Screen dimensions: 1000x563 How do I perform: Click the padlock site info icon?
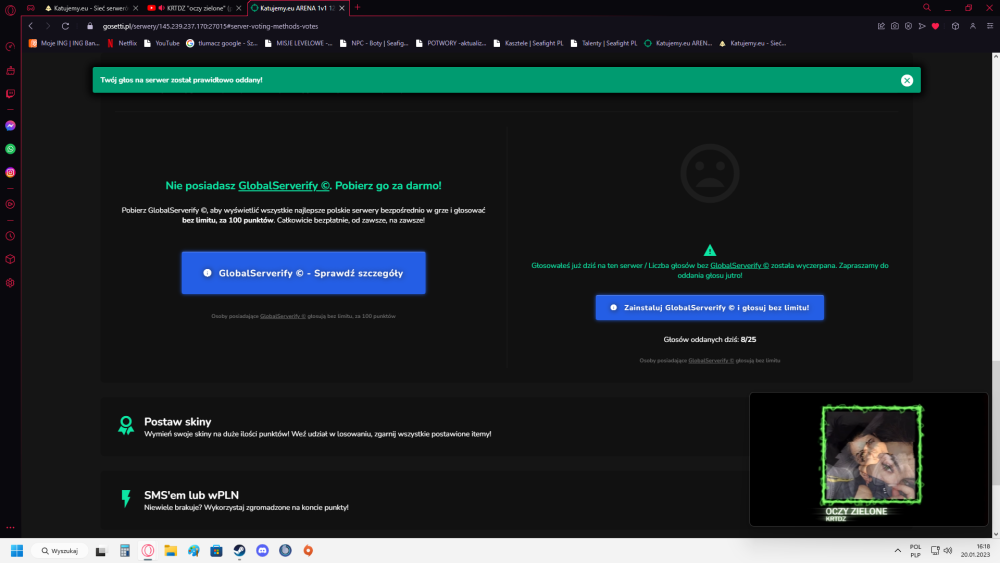tap(90, 26)
